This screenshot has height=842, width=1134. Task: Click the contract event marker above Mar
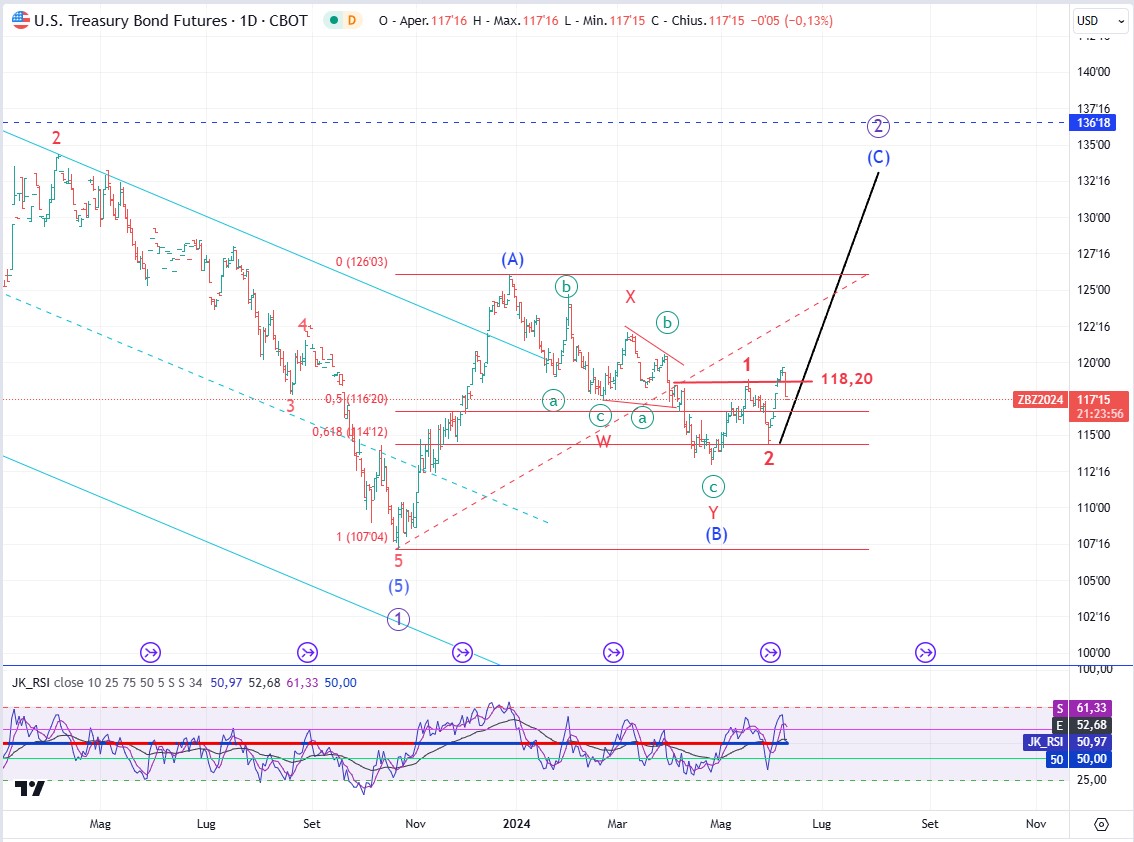613,652
